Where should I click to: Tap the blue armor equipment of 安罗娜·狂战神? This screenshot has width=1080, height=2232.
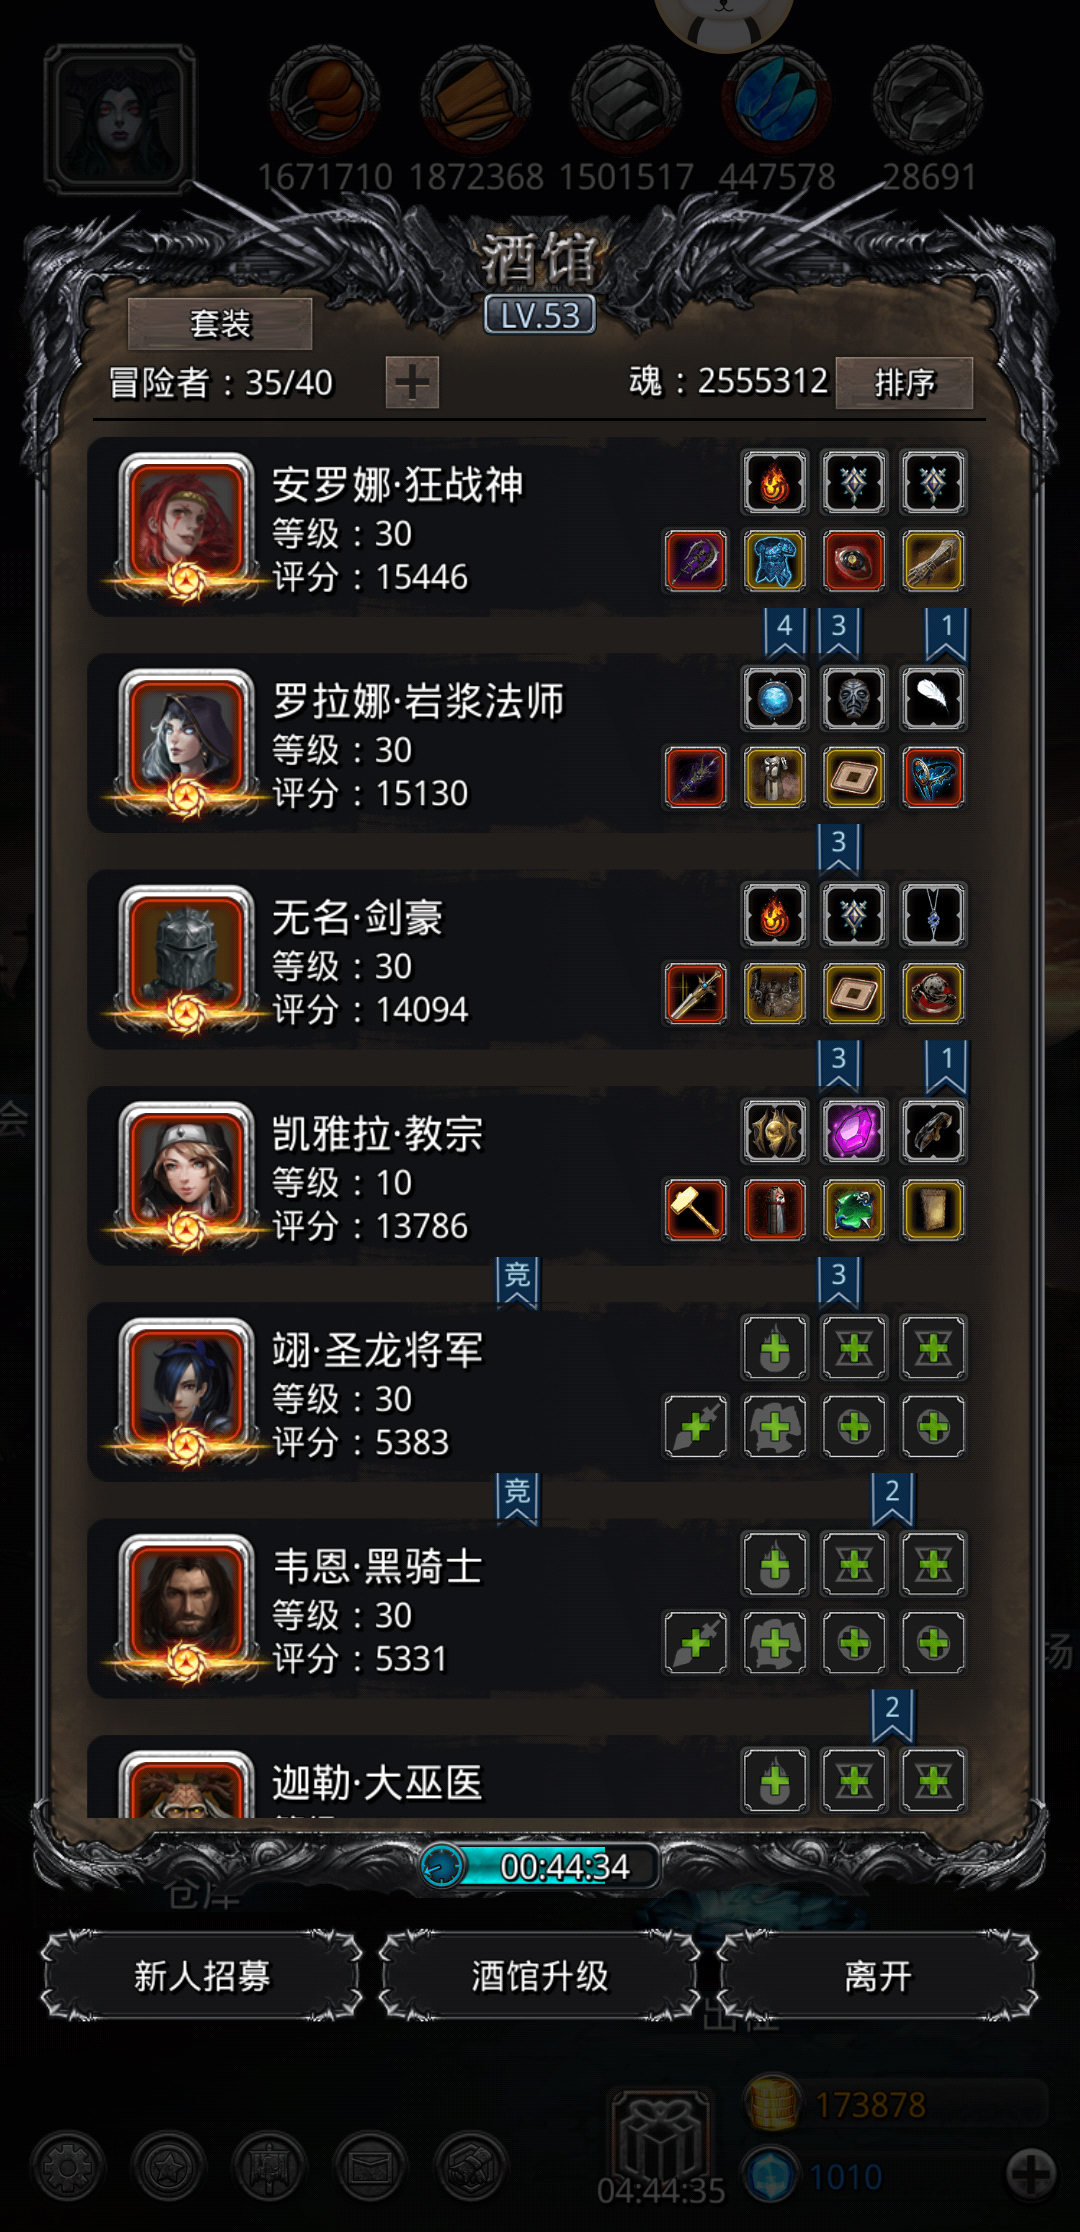pos(775,561)
